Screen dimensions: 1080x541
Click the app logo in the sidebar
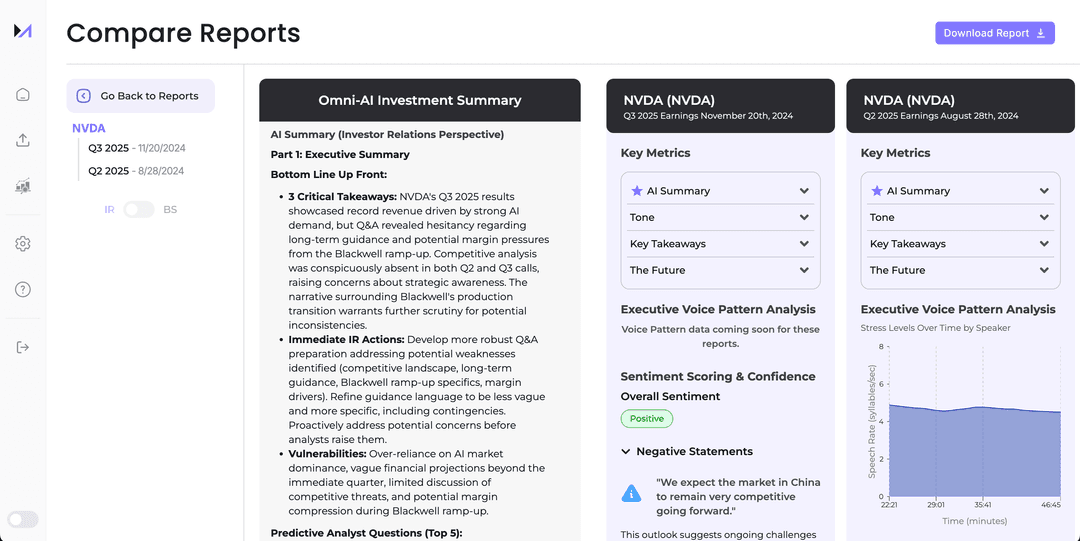pos(23,31)
